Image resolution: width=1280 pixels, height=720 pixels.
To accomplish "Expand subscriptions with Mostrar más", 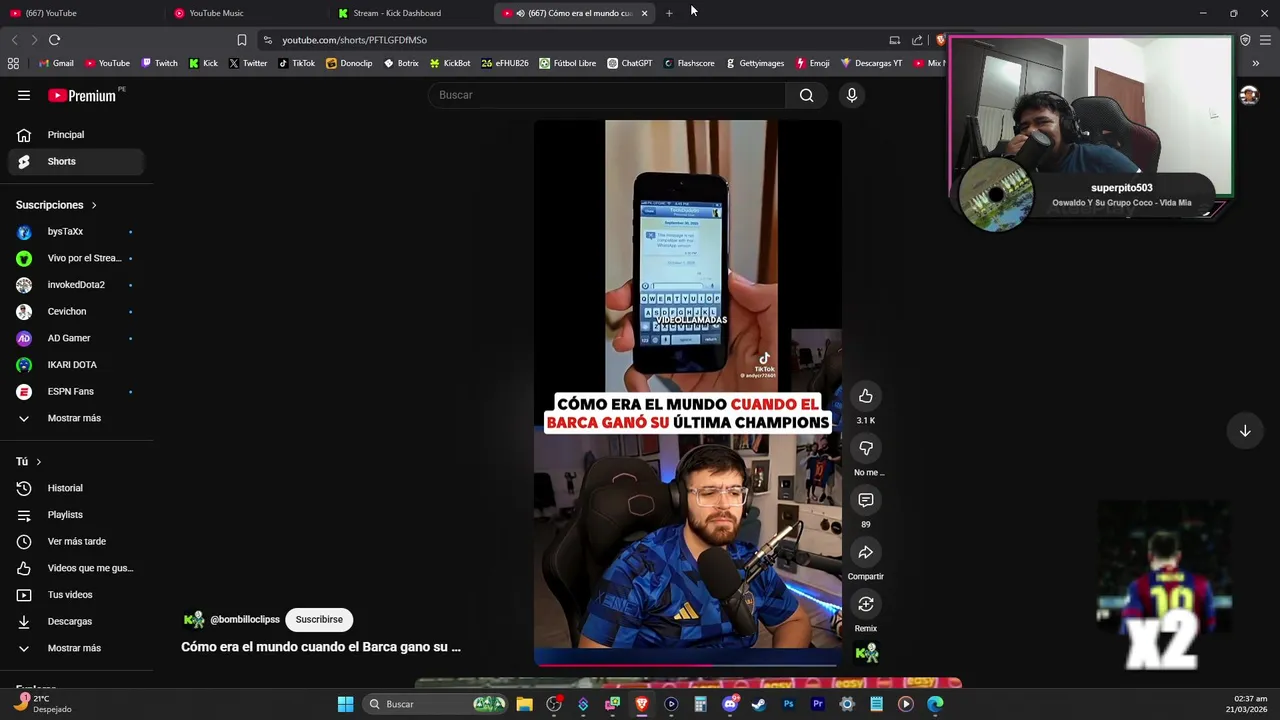I will pos(76,418).
